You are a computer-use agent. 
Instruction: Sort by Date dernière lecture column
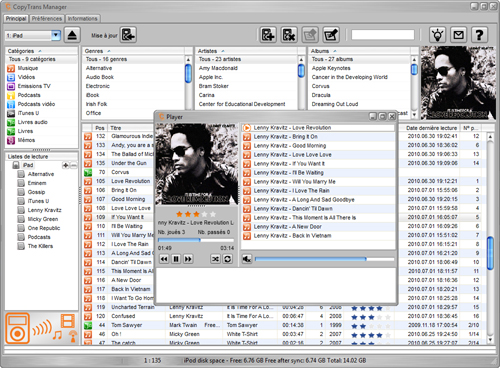tap(432, 128)
